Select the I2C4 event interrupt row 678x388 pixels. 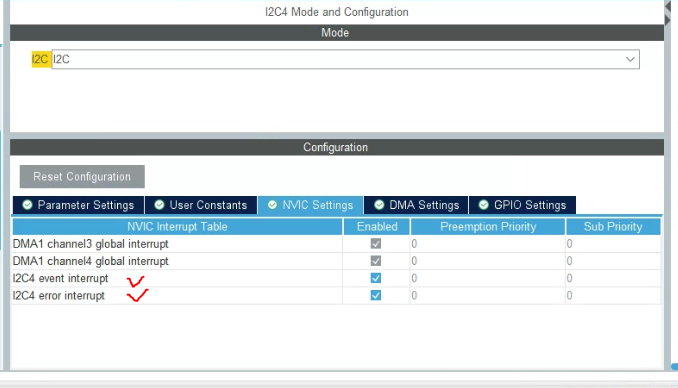pyautogui.click(x=336, y=279)
